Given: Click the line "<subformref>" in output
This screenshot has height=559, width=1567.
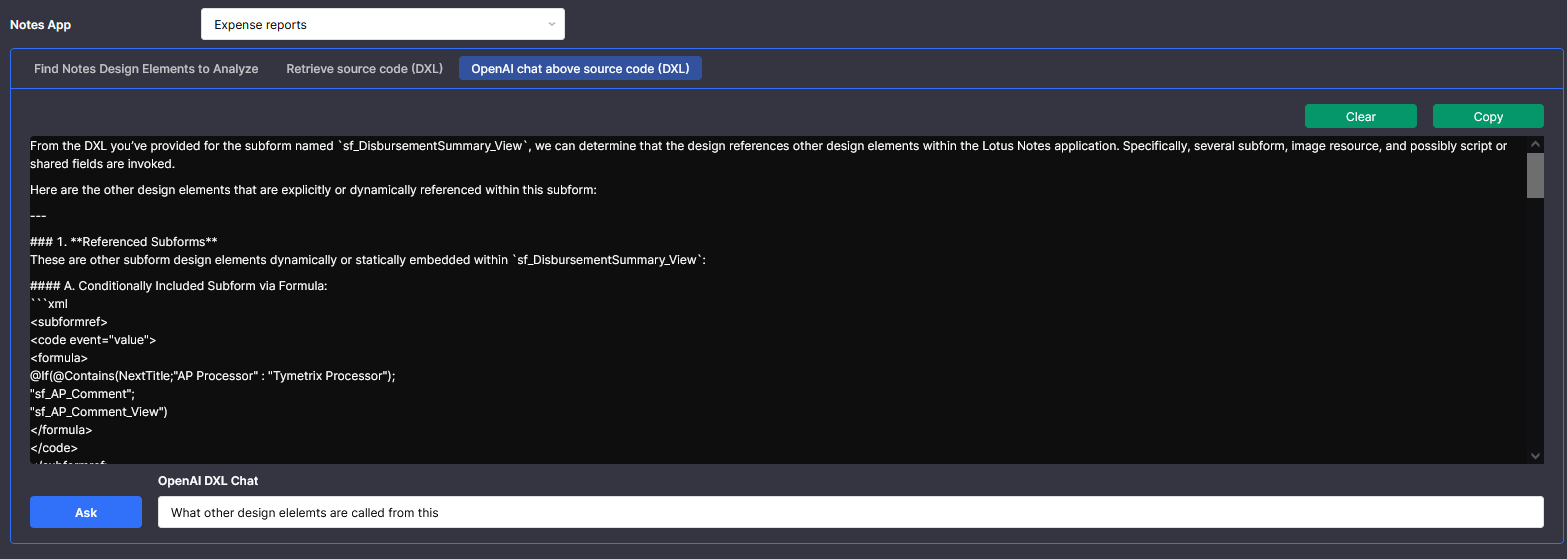Looking at the screenshot, I should (69, 322).
